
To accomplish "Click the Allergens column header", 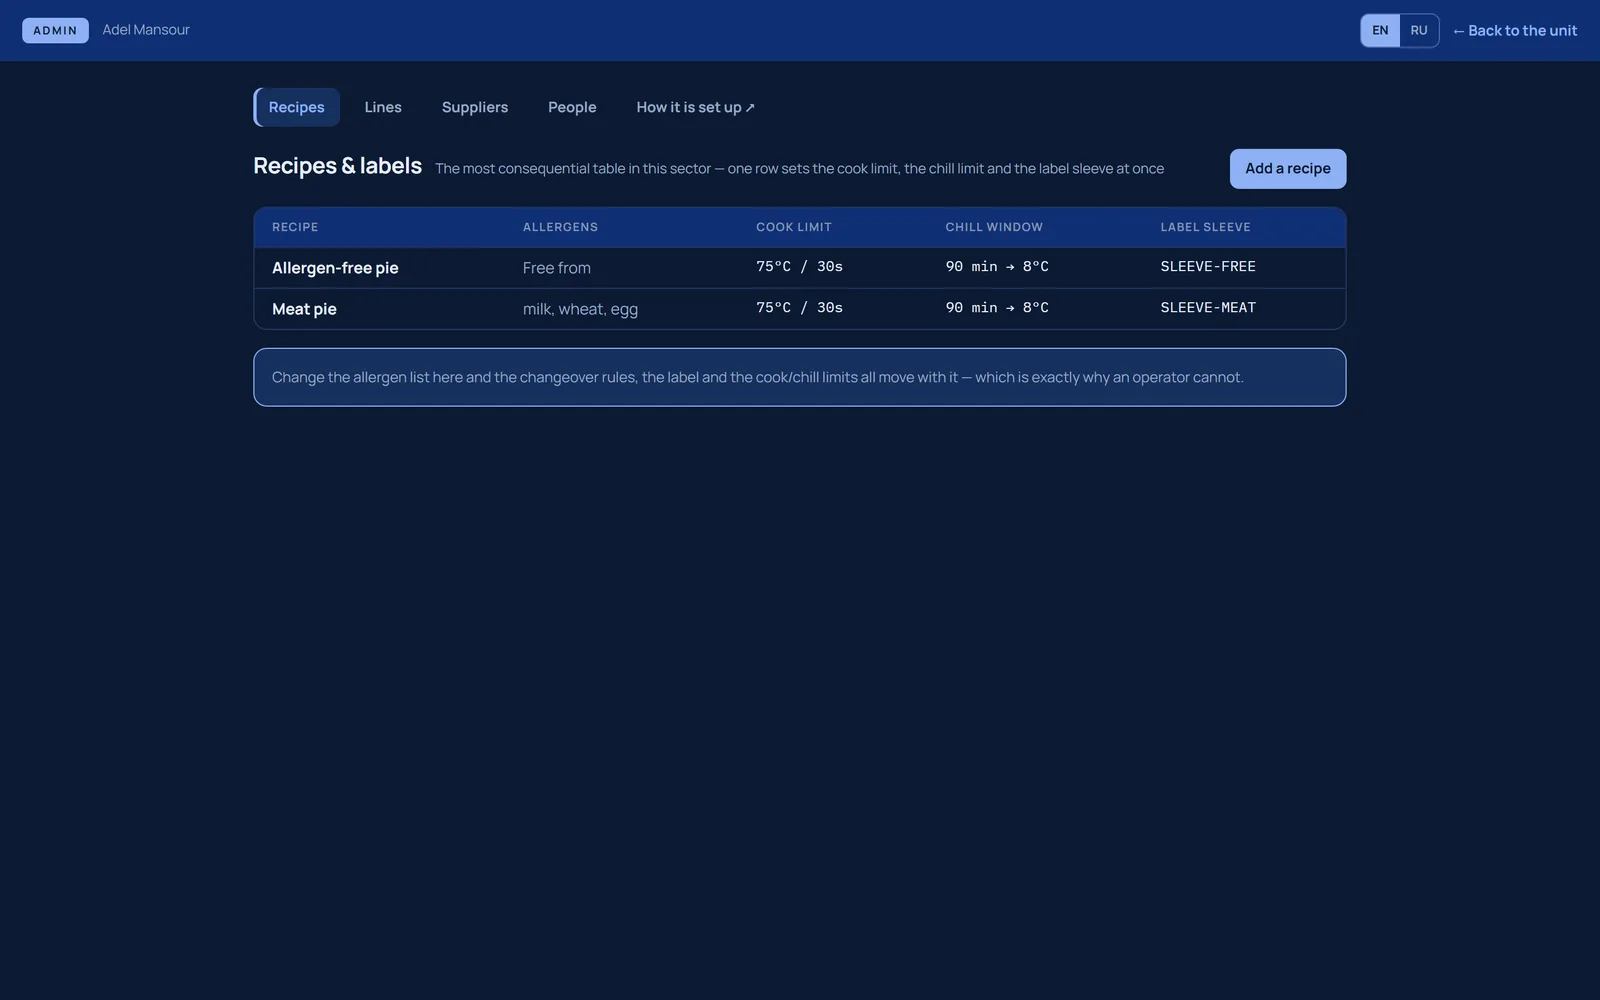I will 560,227.
